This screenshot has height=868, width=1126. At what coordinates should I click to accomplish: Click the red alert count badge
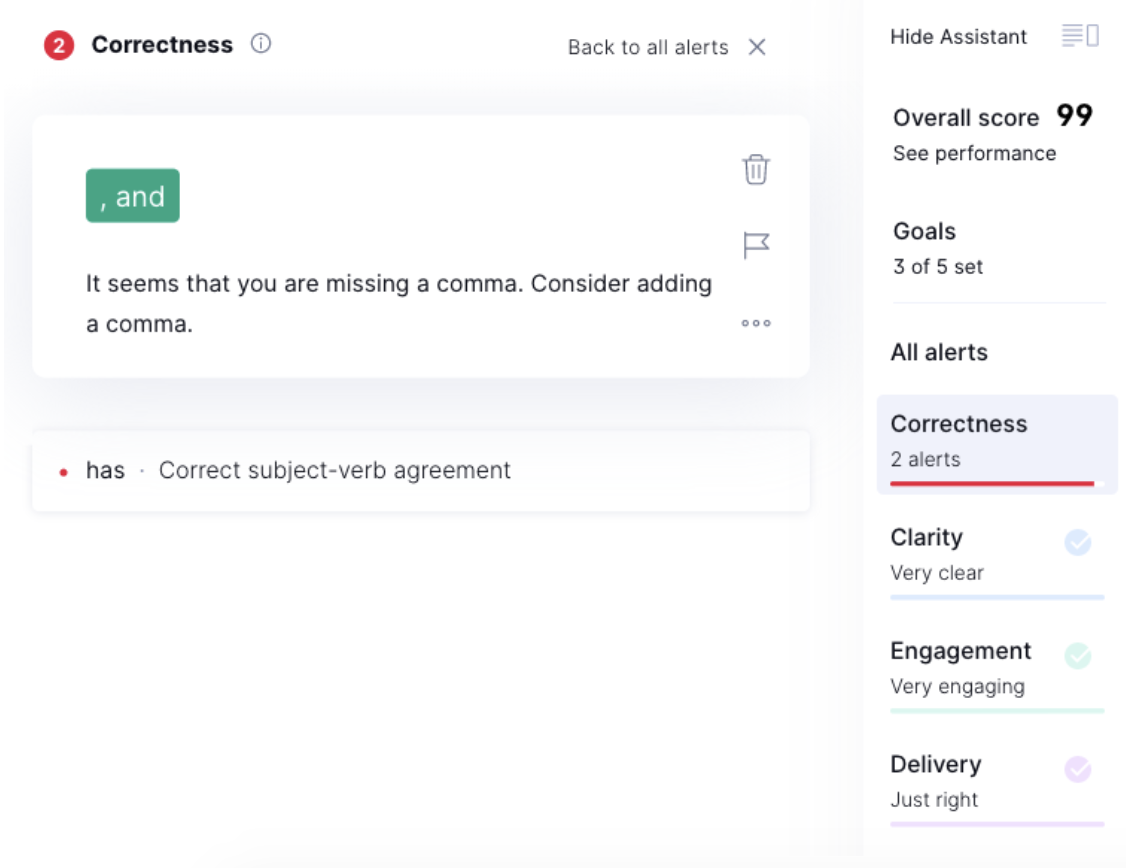[59, 45]
